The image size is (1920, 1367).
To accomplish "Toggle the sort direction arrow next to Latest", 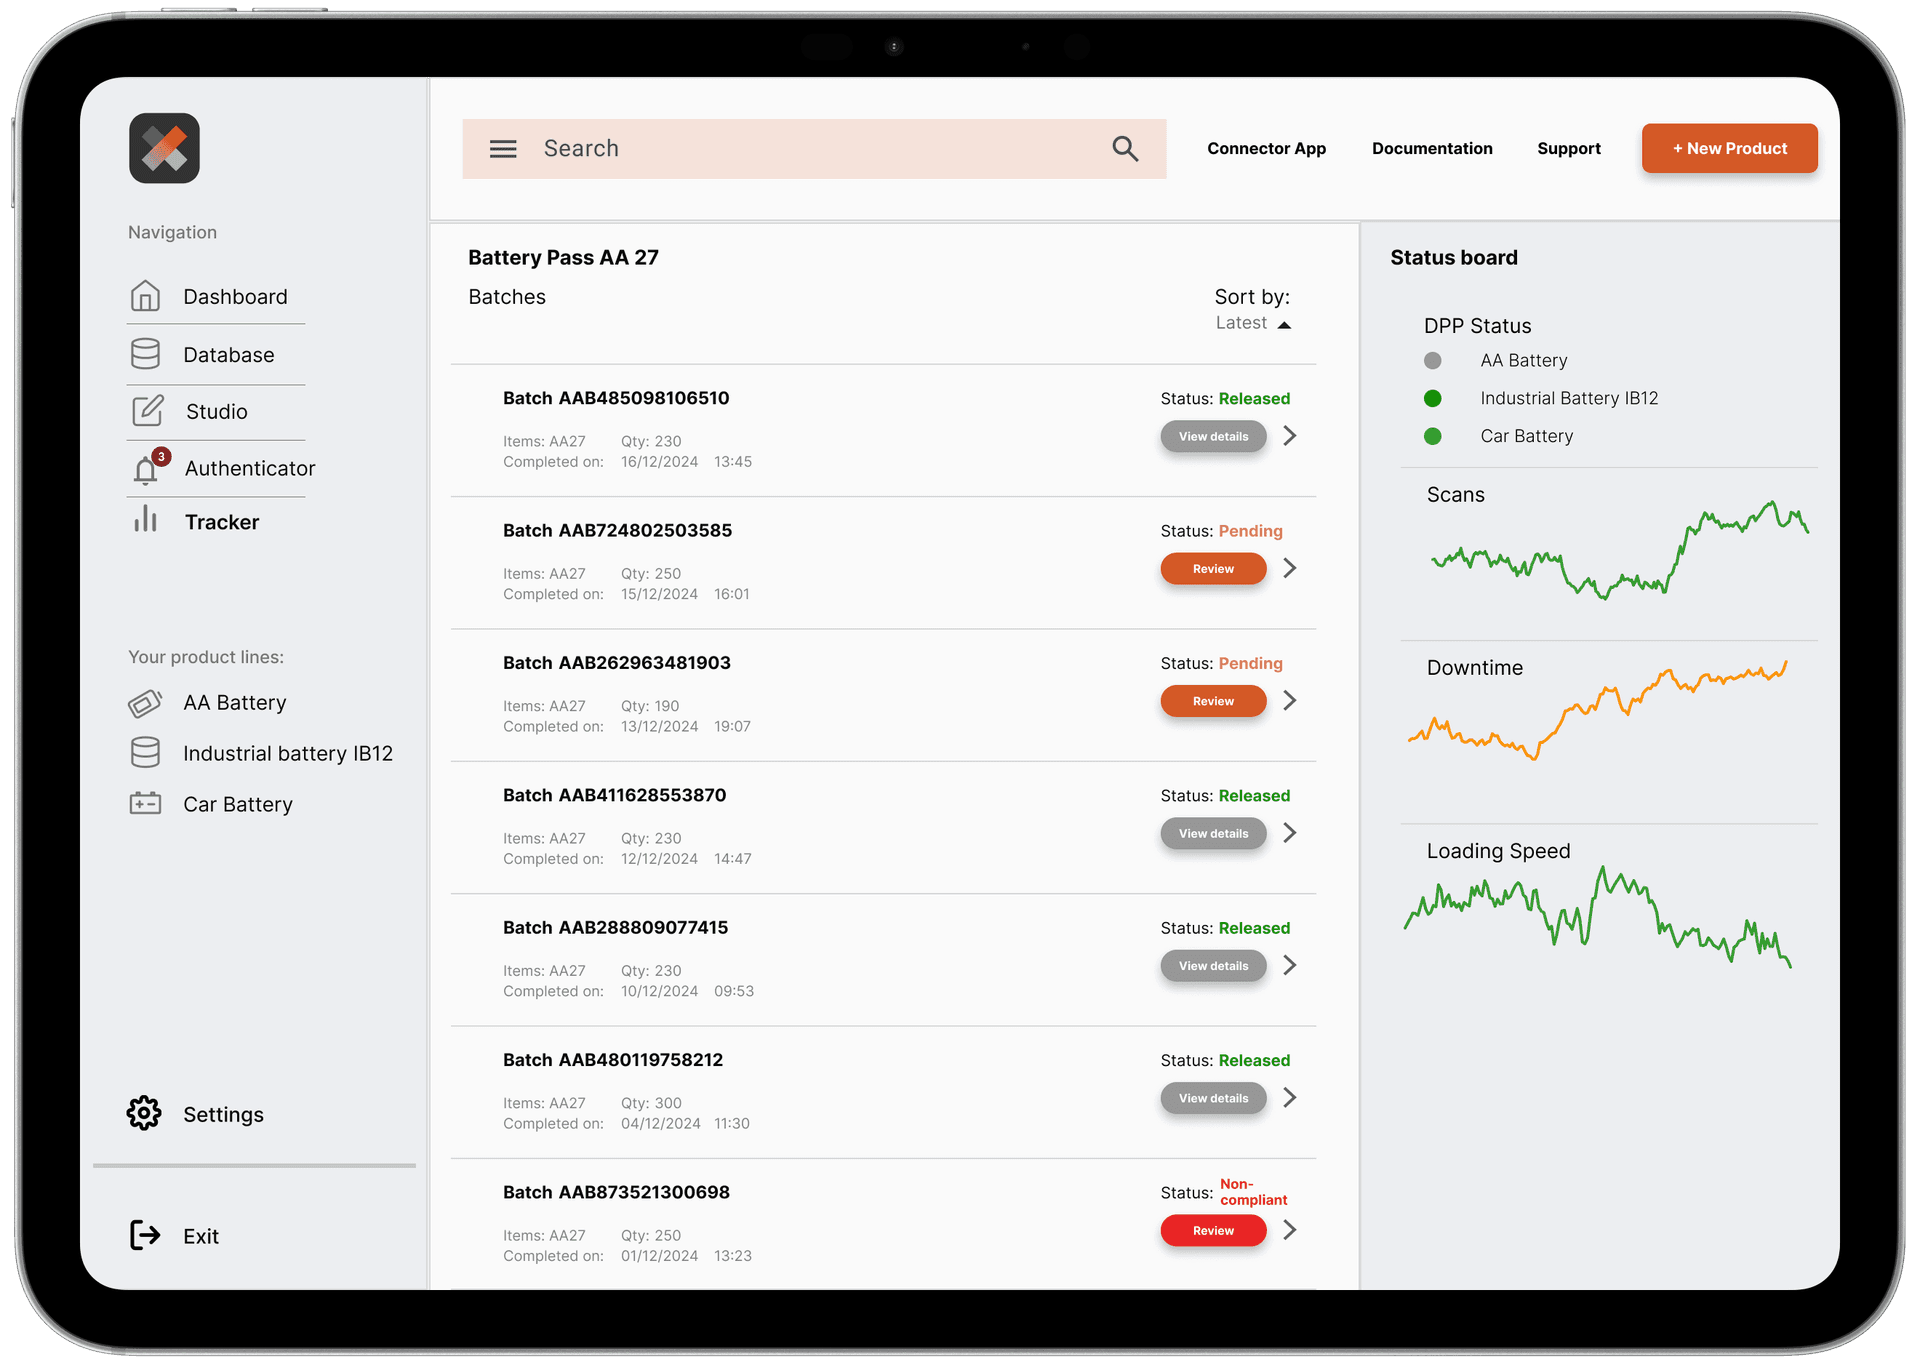I will 1285,324.
